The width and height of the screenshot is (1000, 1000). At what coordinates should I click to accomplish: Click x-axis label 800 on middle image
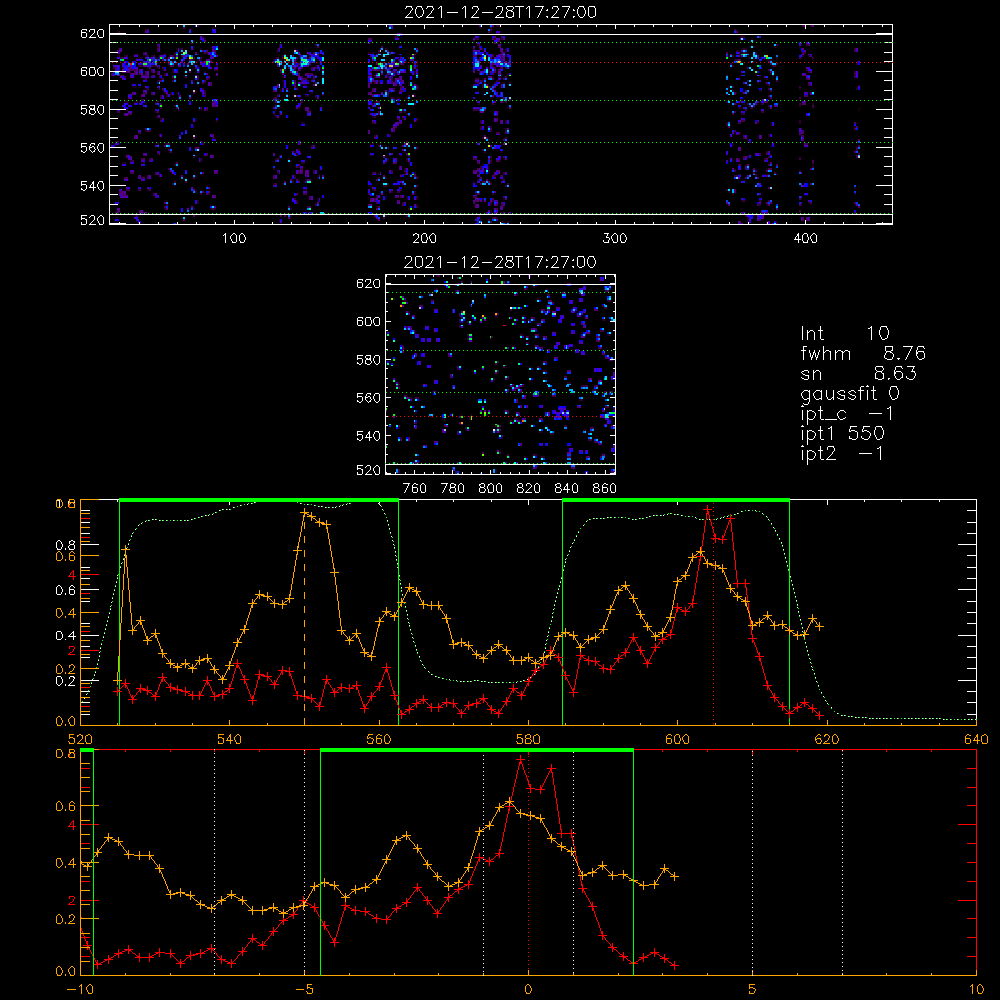tap(490, 489)
